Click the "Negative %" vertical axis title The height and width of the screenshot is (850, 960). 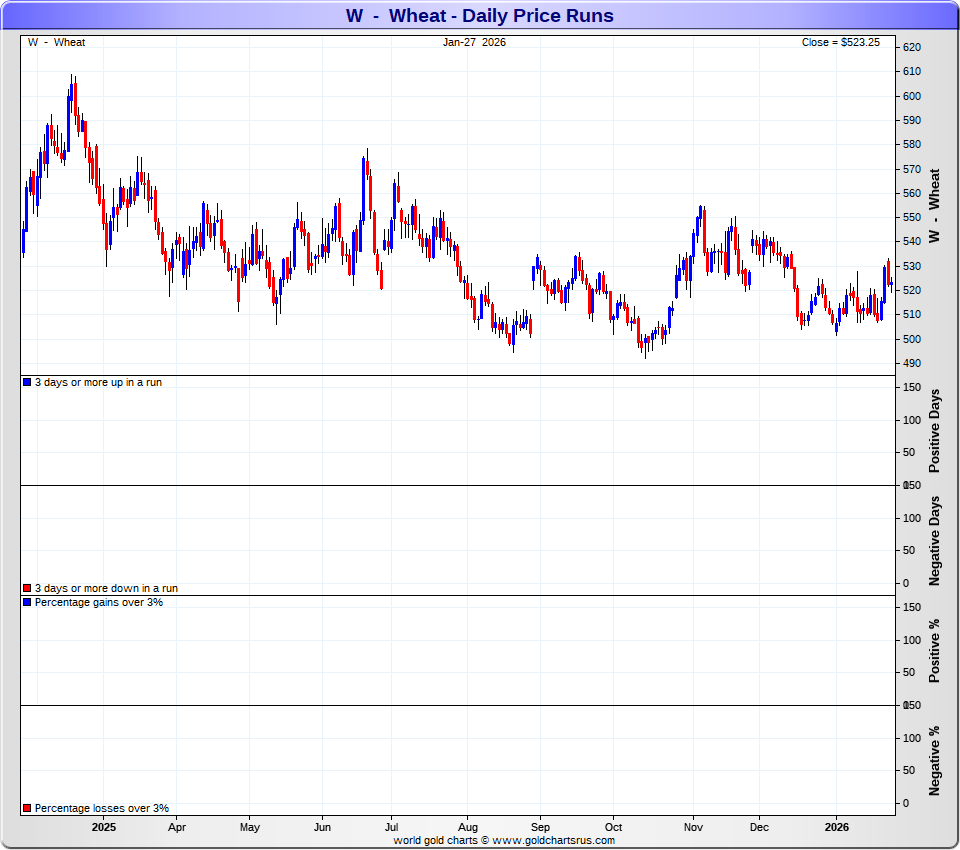click(x=935, y=760)
